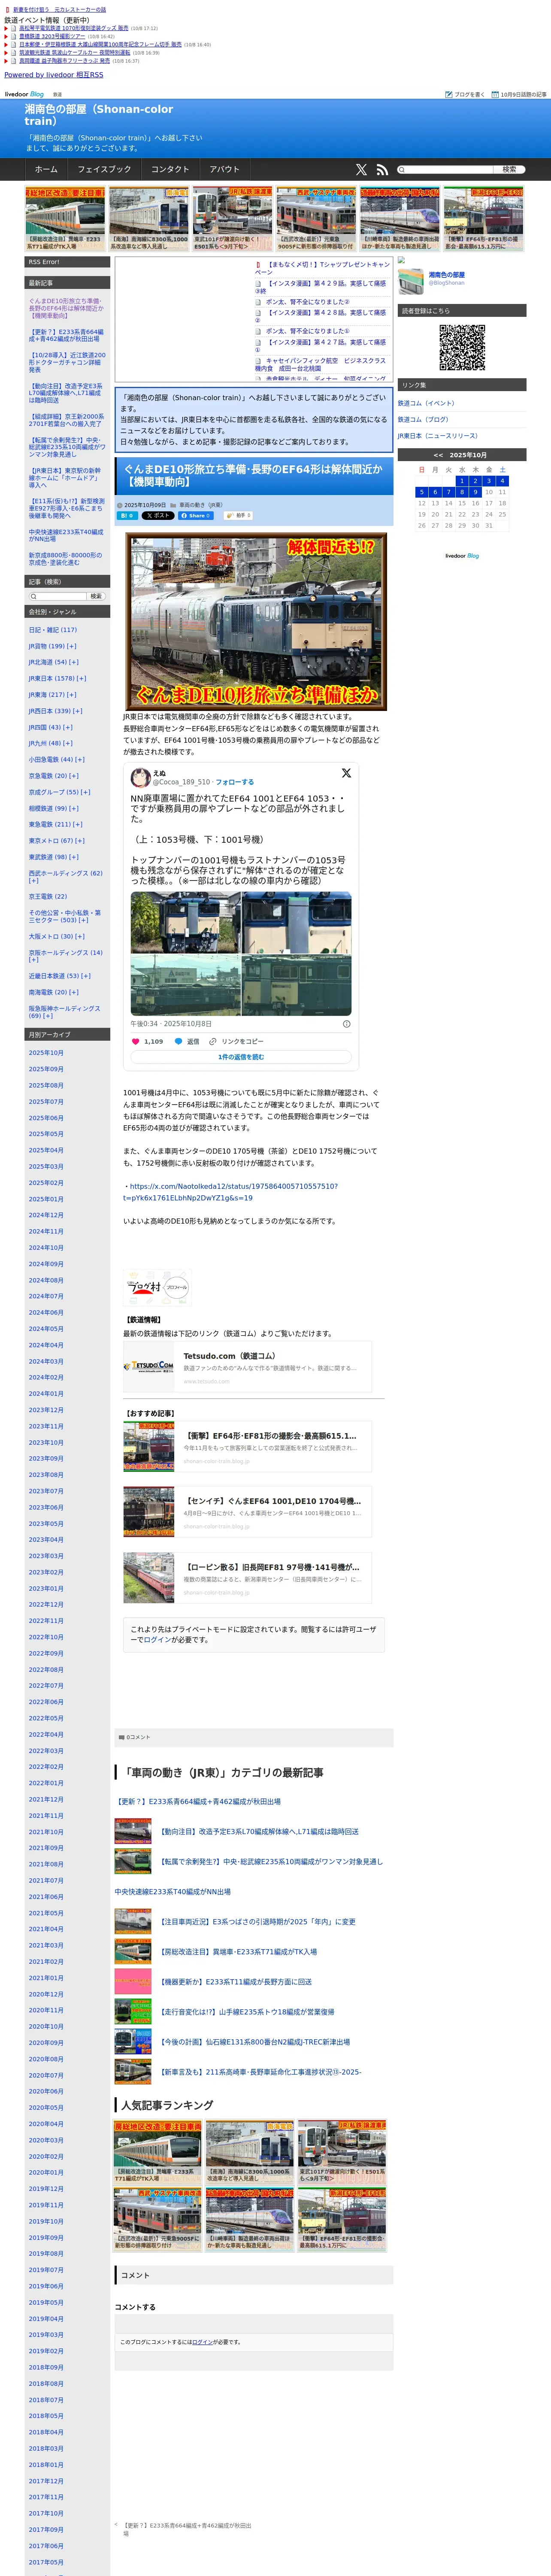551x2576 pixels.
Task: Expand the JR西日本 (339) category
Action: [x=78, y=711]
